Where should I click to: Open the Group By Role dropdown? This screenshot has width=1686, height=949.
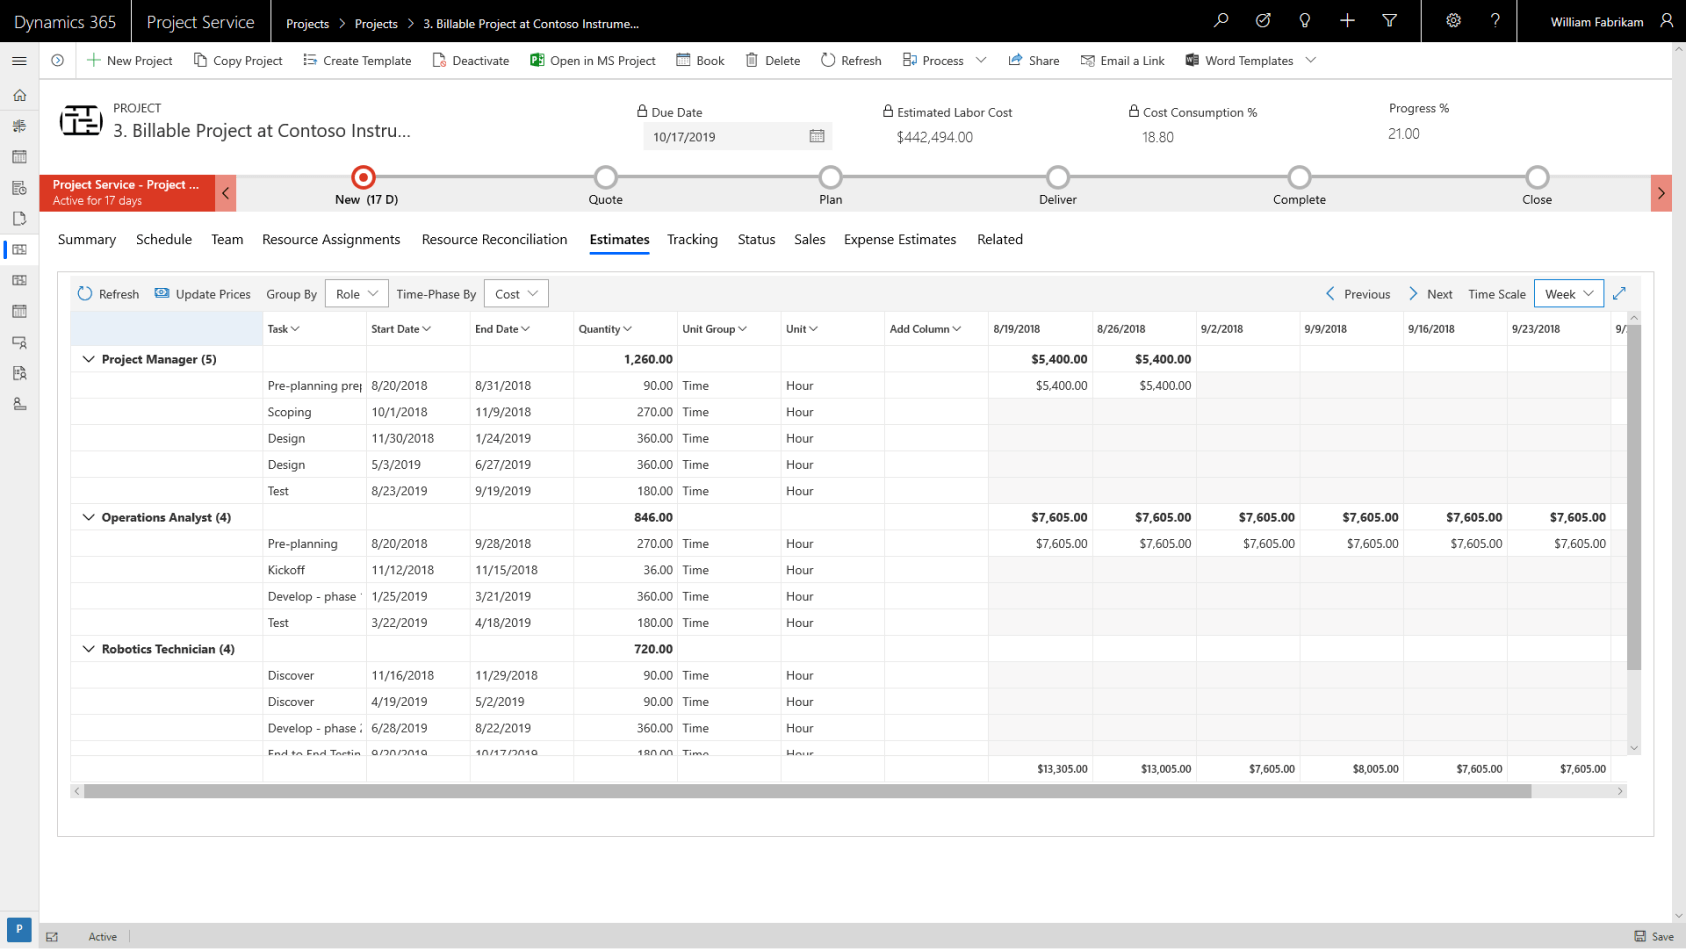tap(356, 293)
